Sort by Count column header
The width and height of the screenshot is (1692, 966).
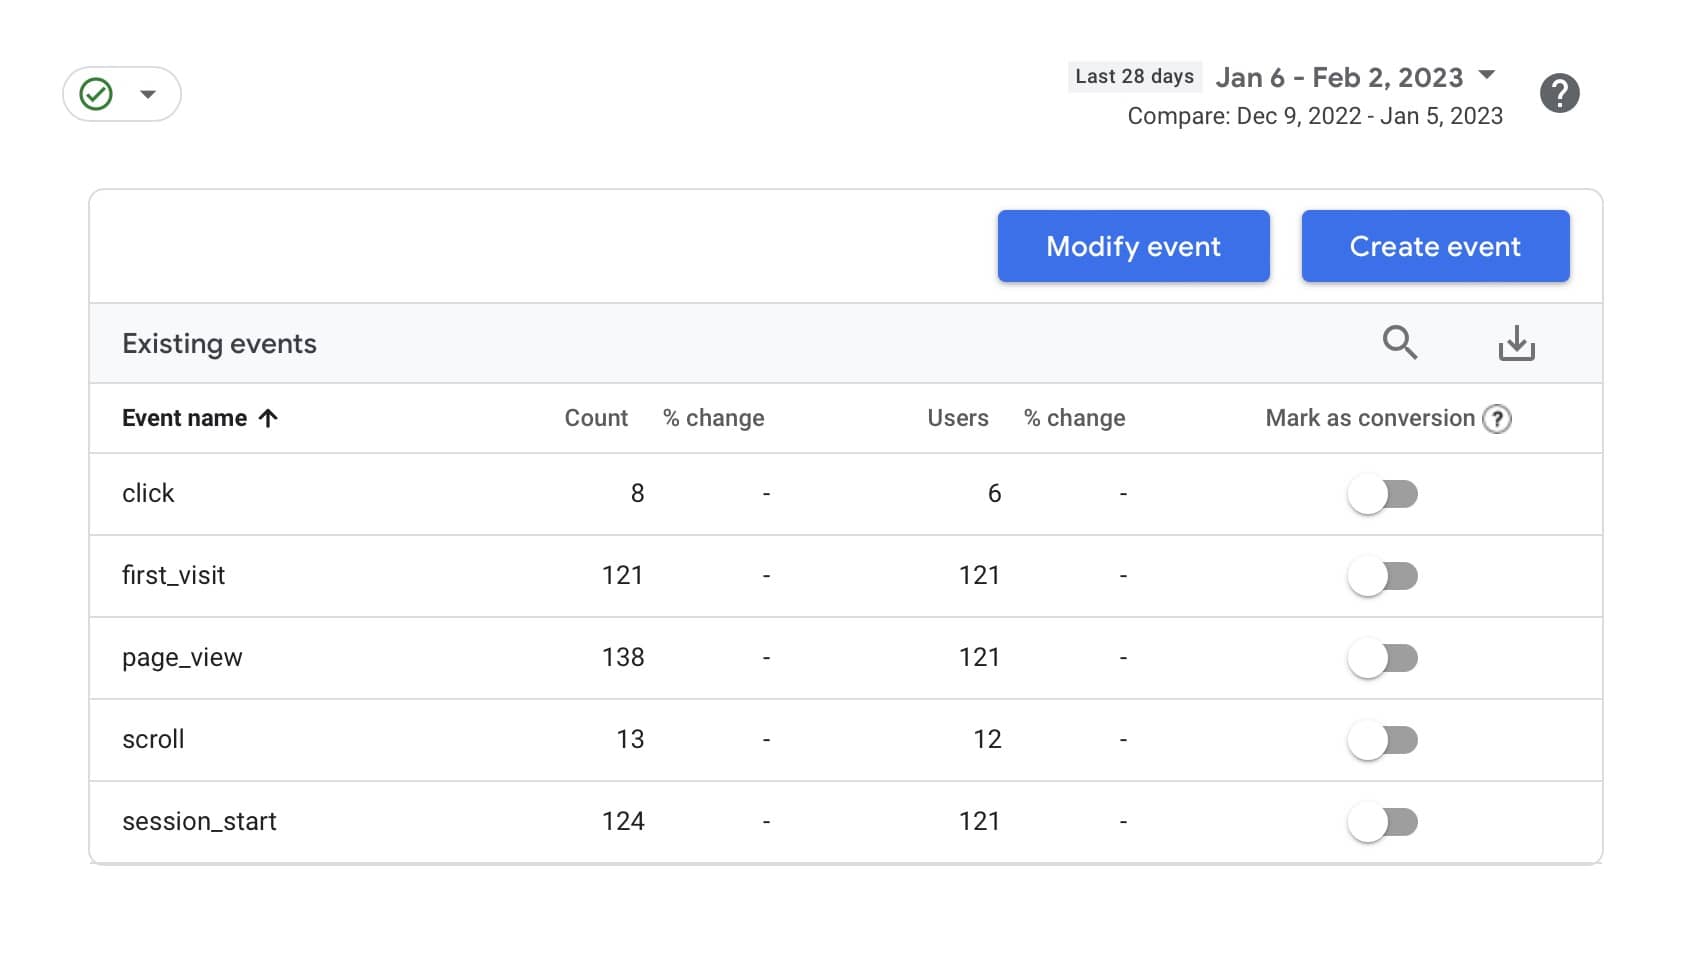(x=596, y=419)
